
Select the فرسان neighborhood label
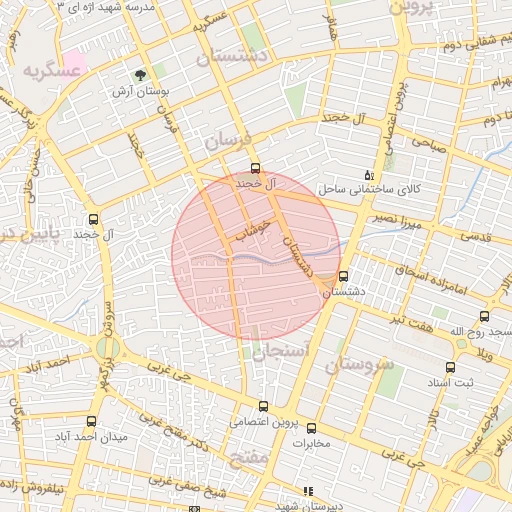(x=228, y=141)
